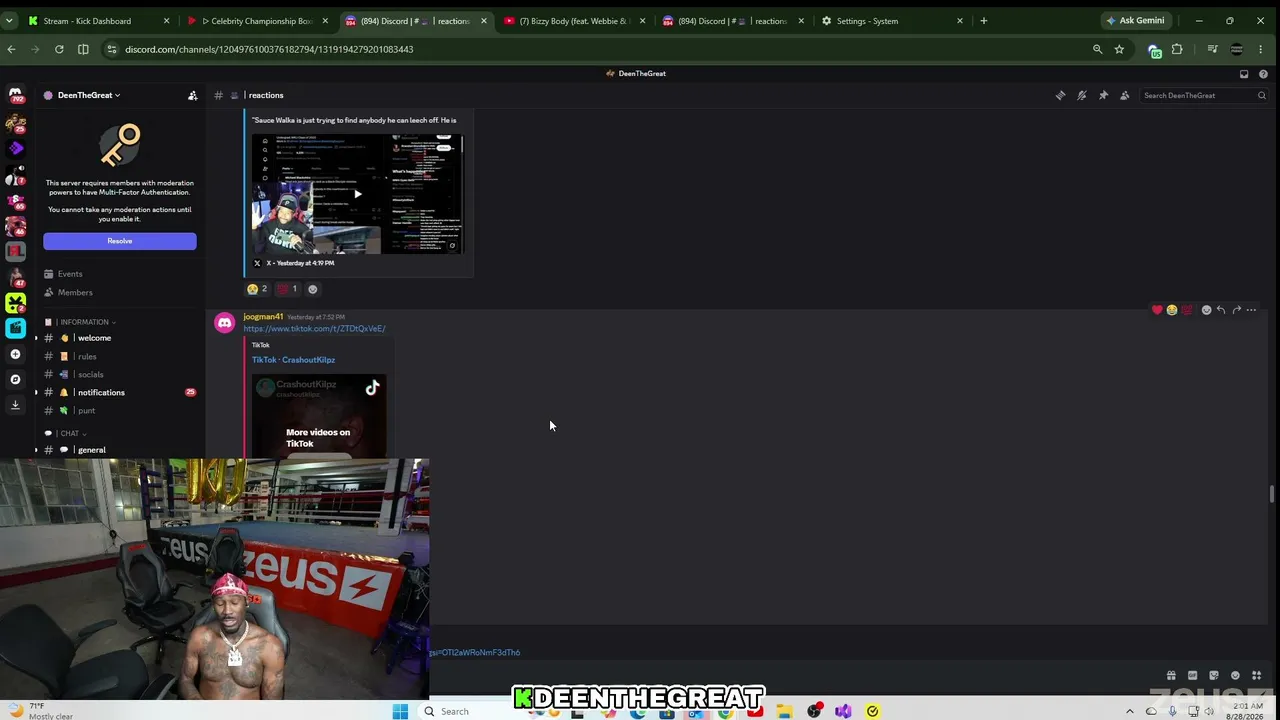Open the Threads icon in channel header
This screenshot has height=720, width=1280.
(x=1060, y=95)
